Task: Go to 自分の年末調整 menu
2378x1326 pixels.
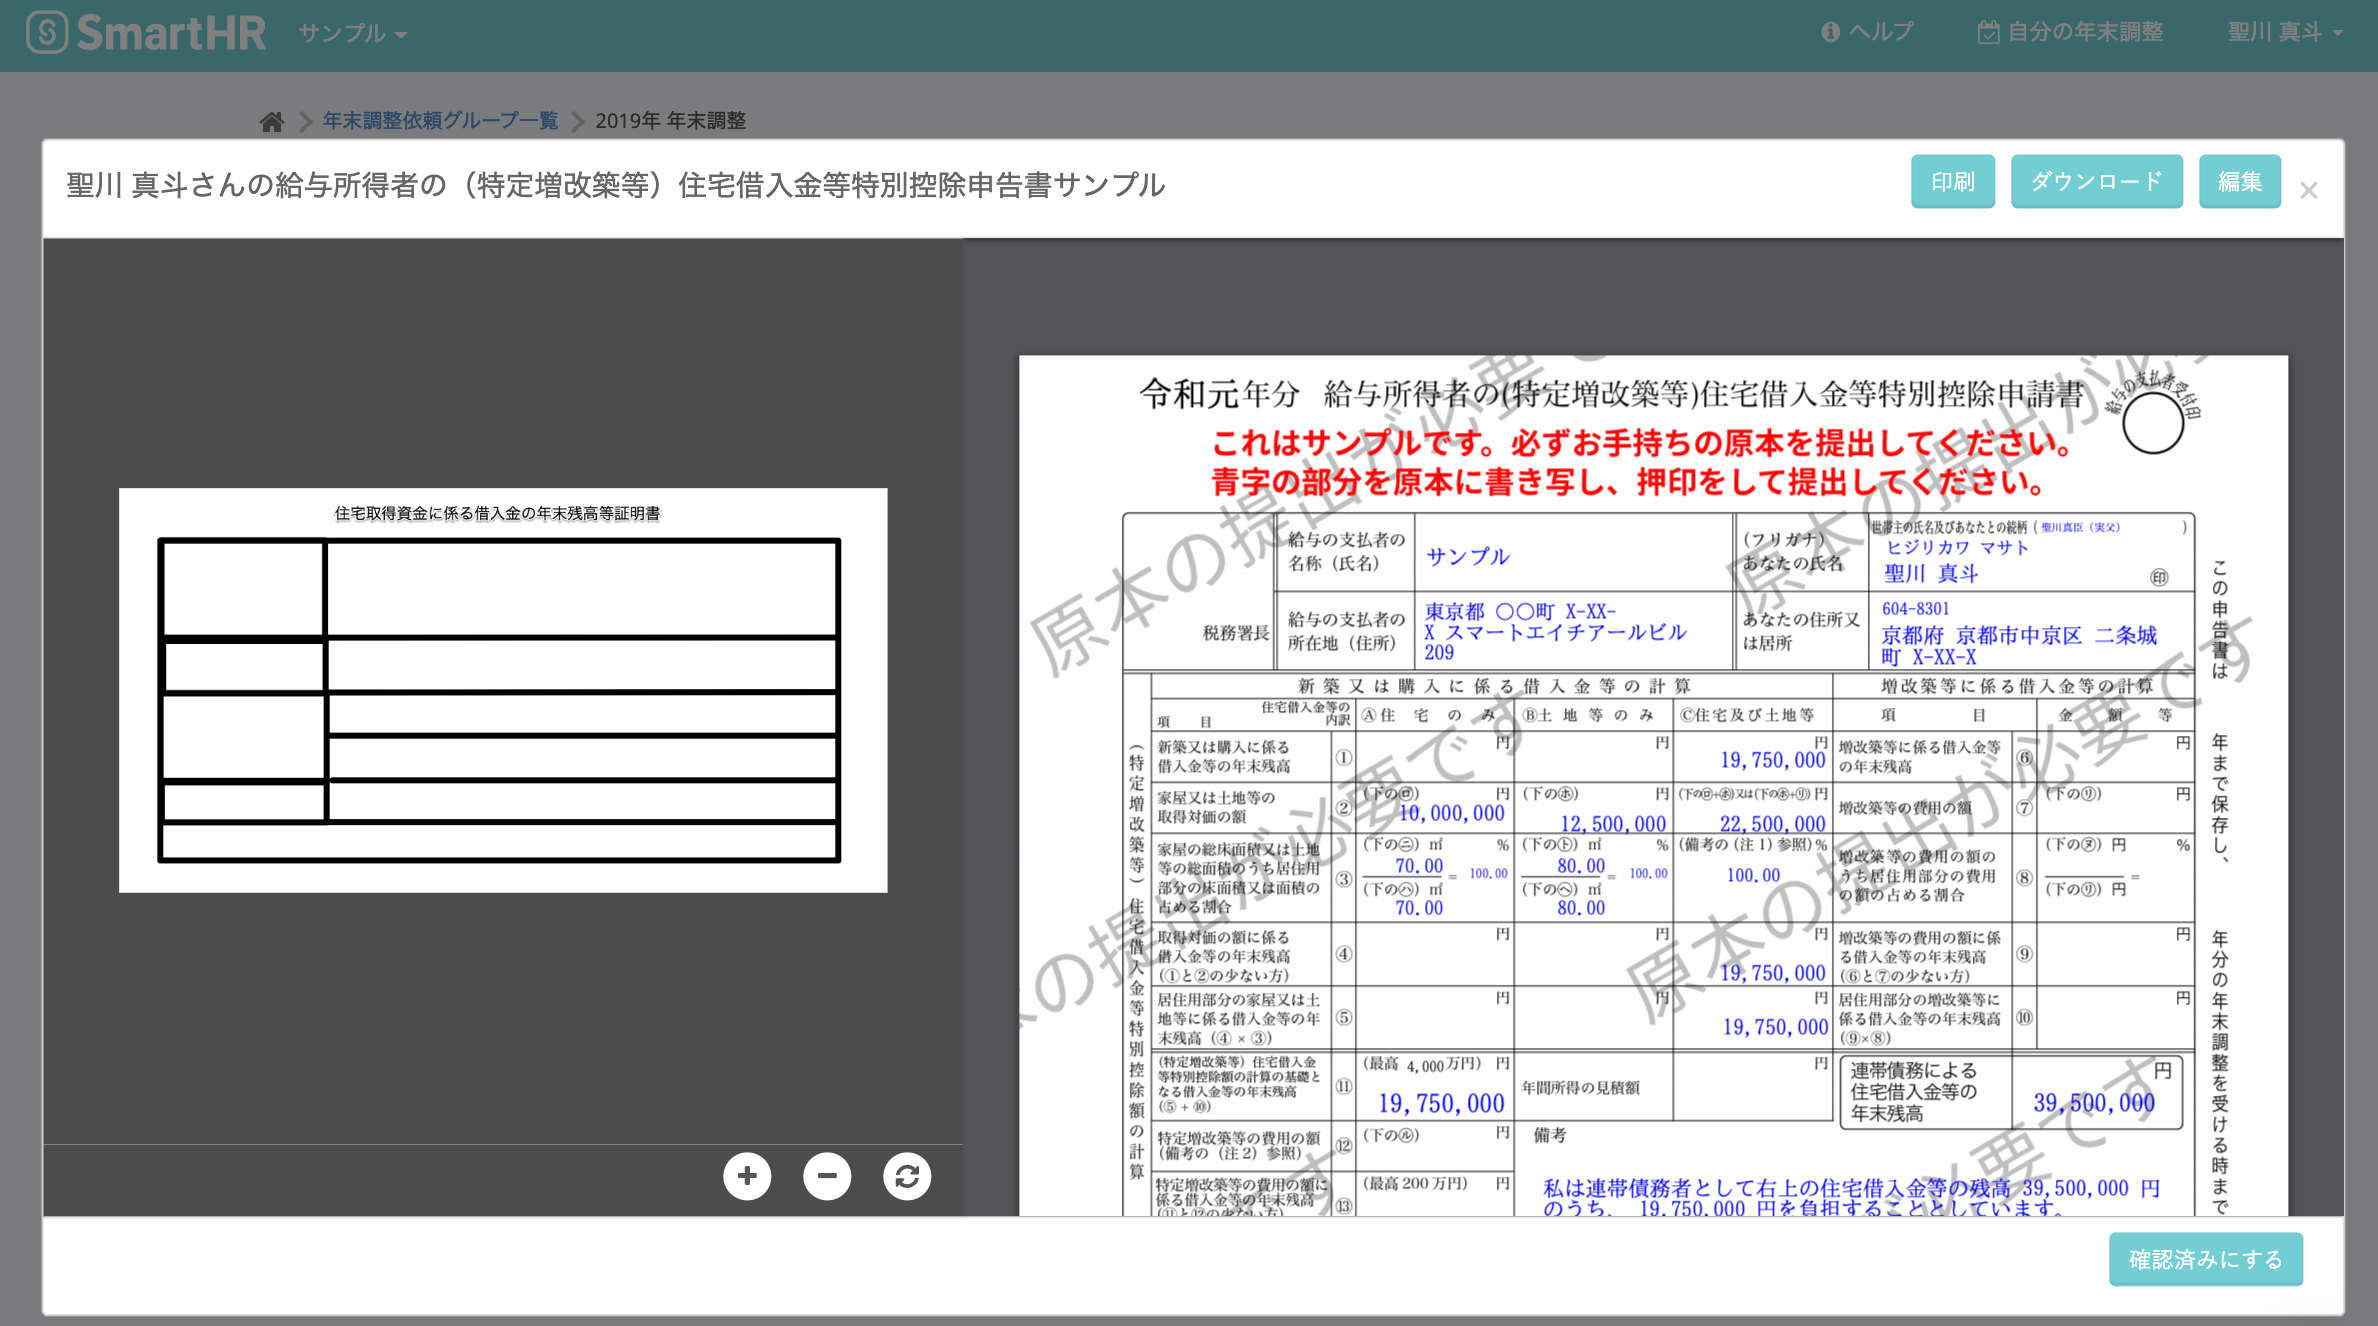Action: coord(2085,32)
